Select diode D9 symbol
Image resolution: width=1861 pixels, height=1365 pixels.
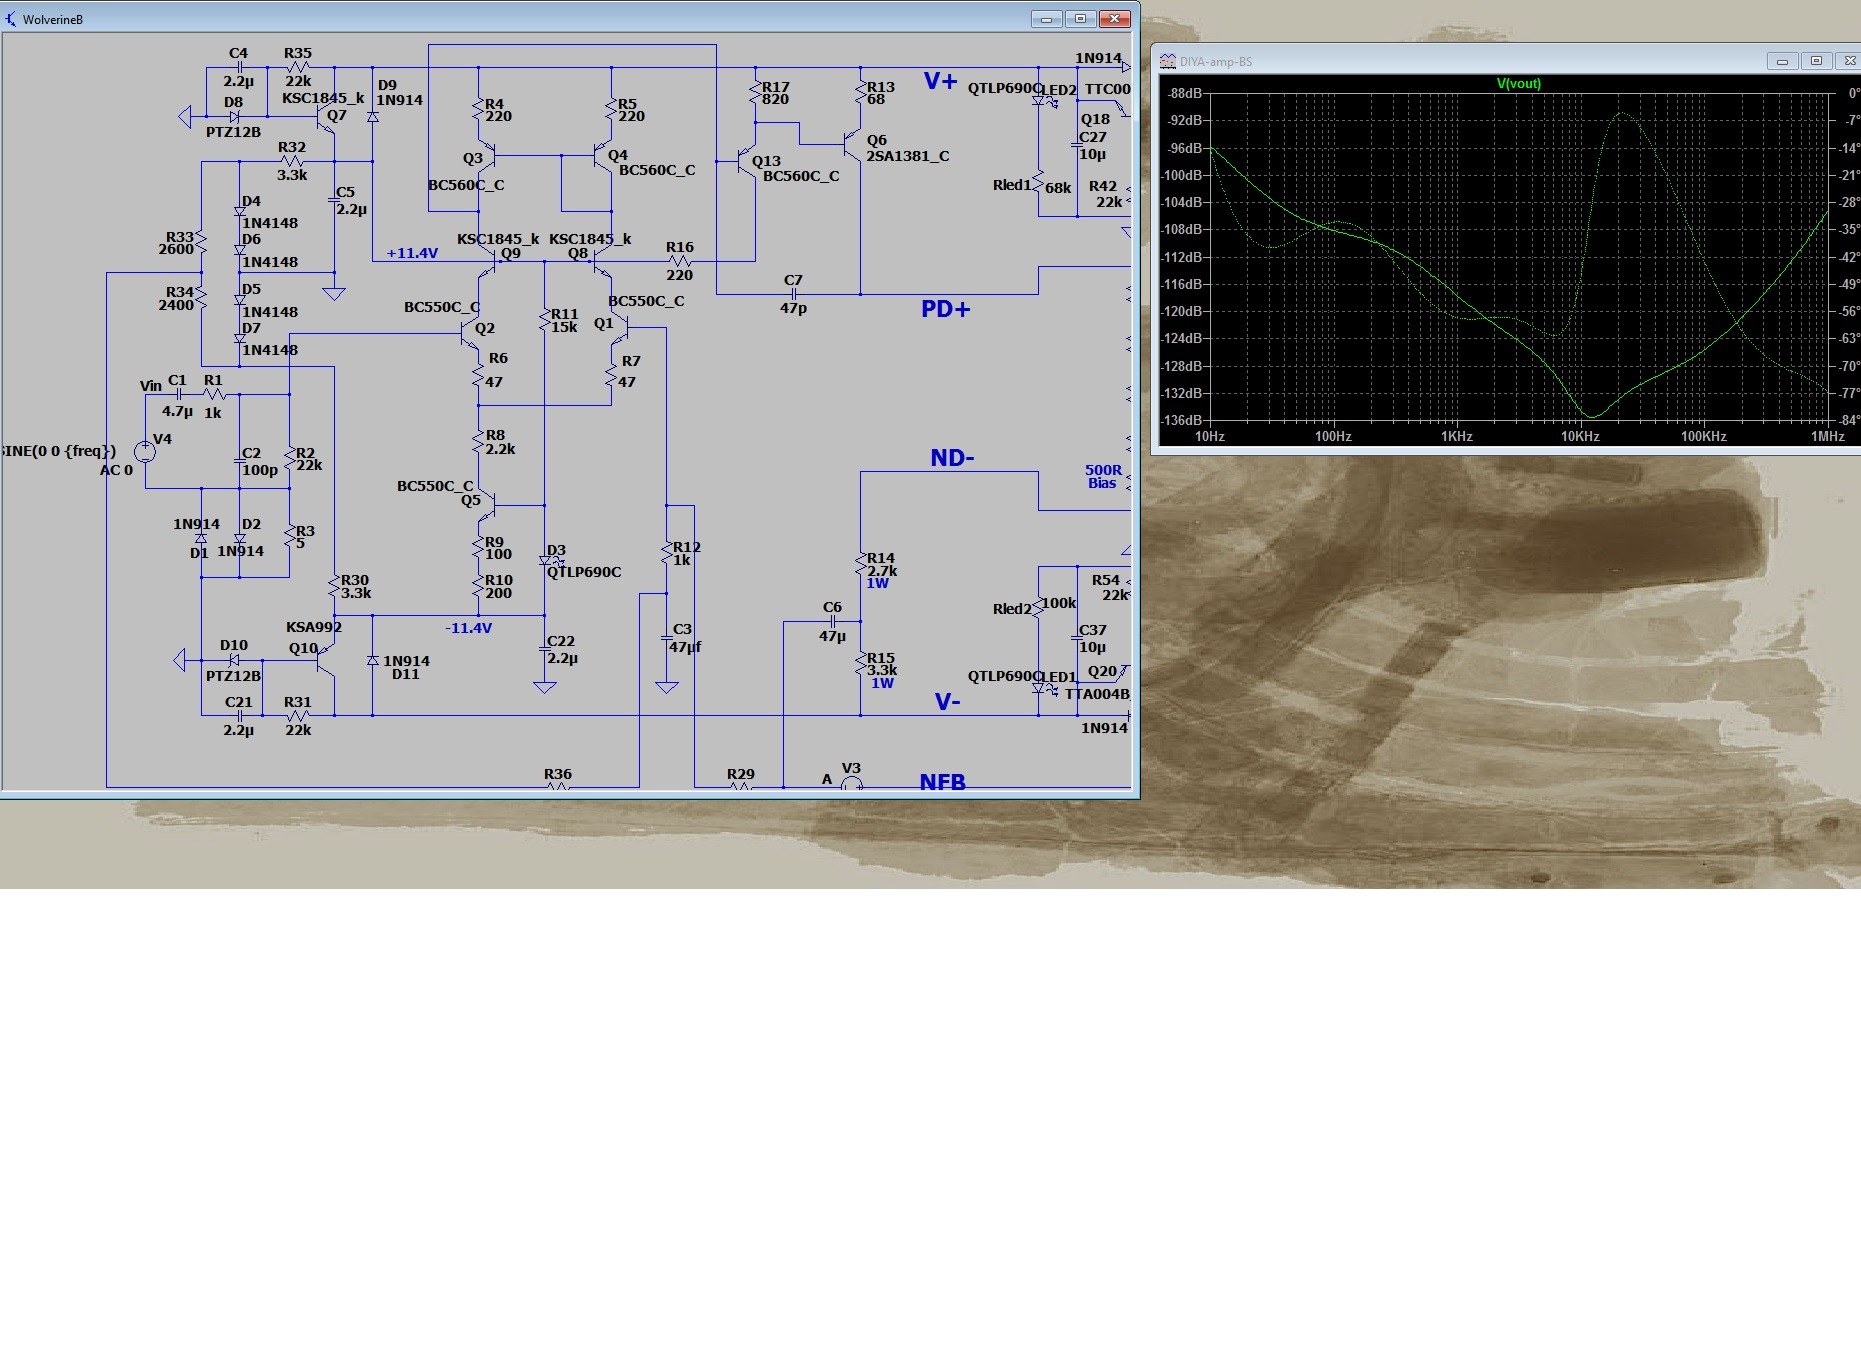tap(373, 118)
